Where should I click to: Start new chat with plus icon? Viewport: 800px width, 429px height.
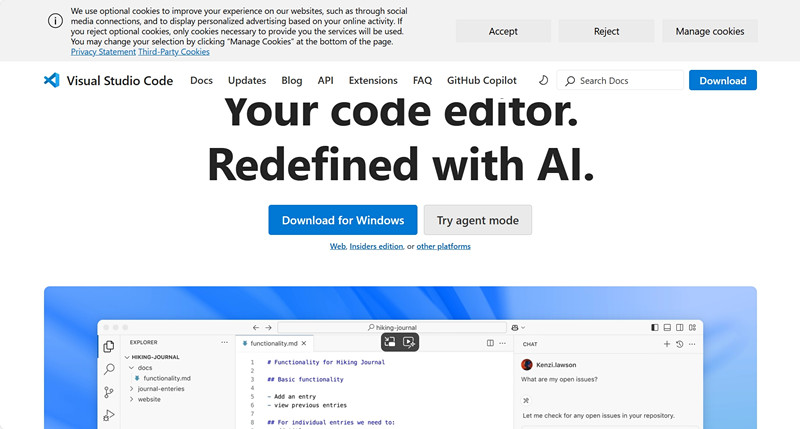667,344
